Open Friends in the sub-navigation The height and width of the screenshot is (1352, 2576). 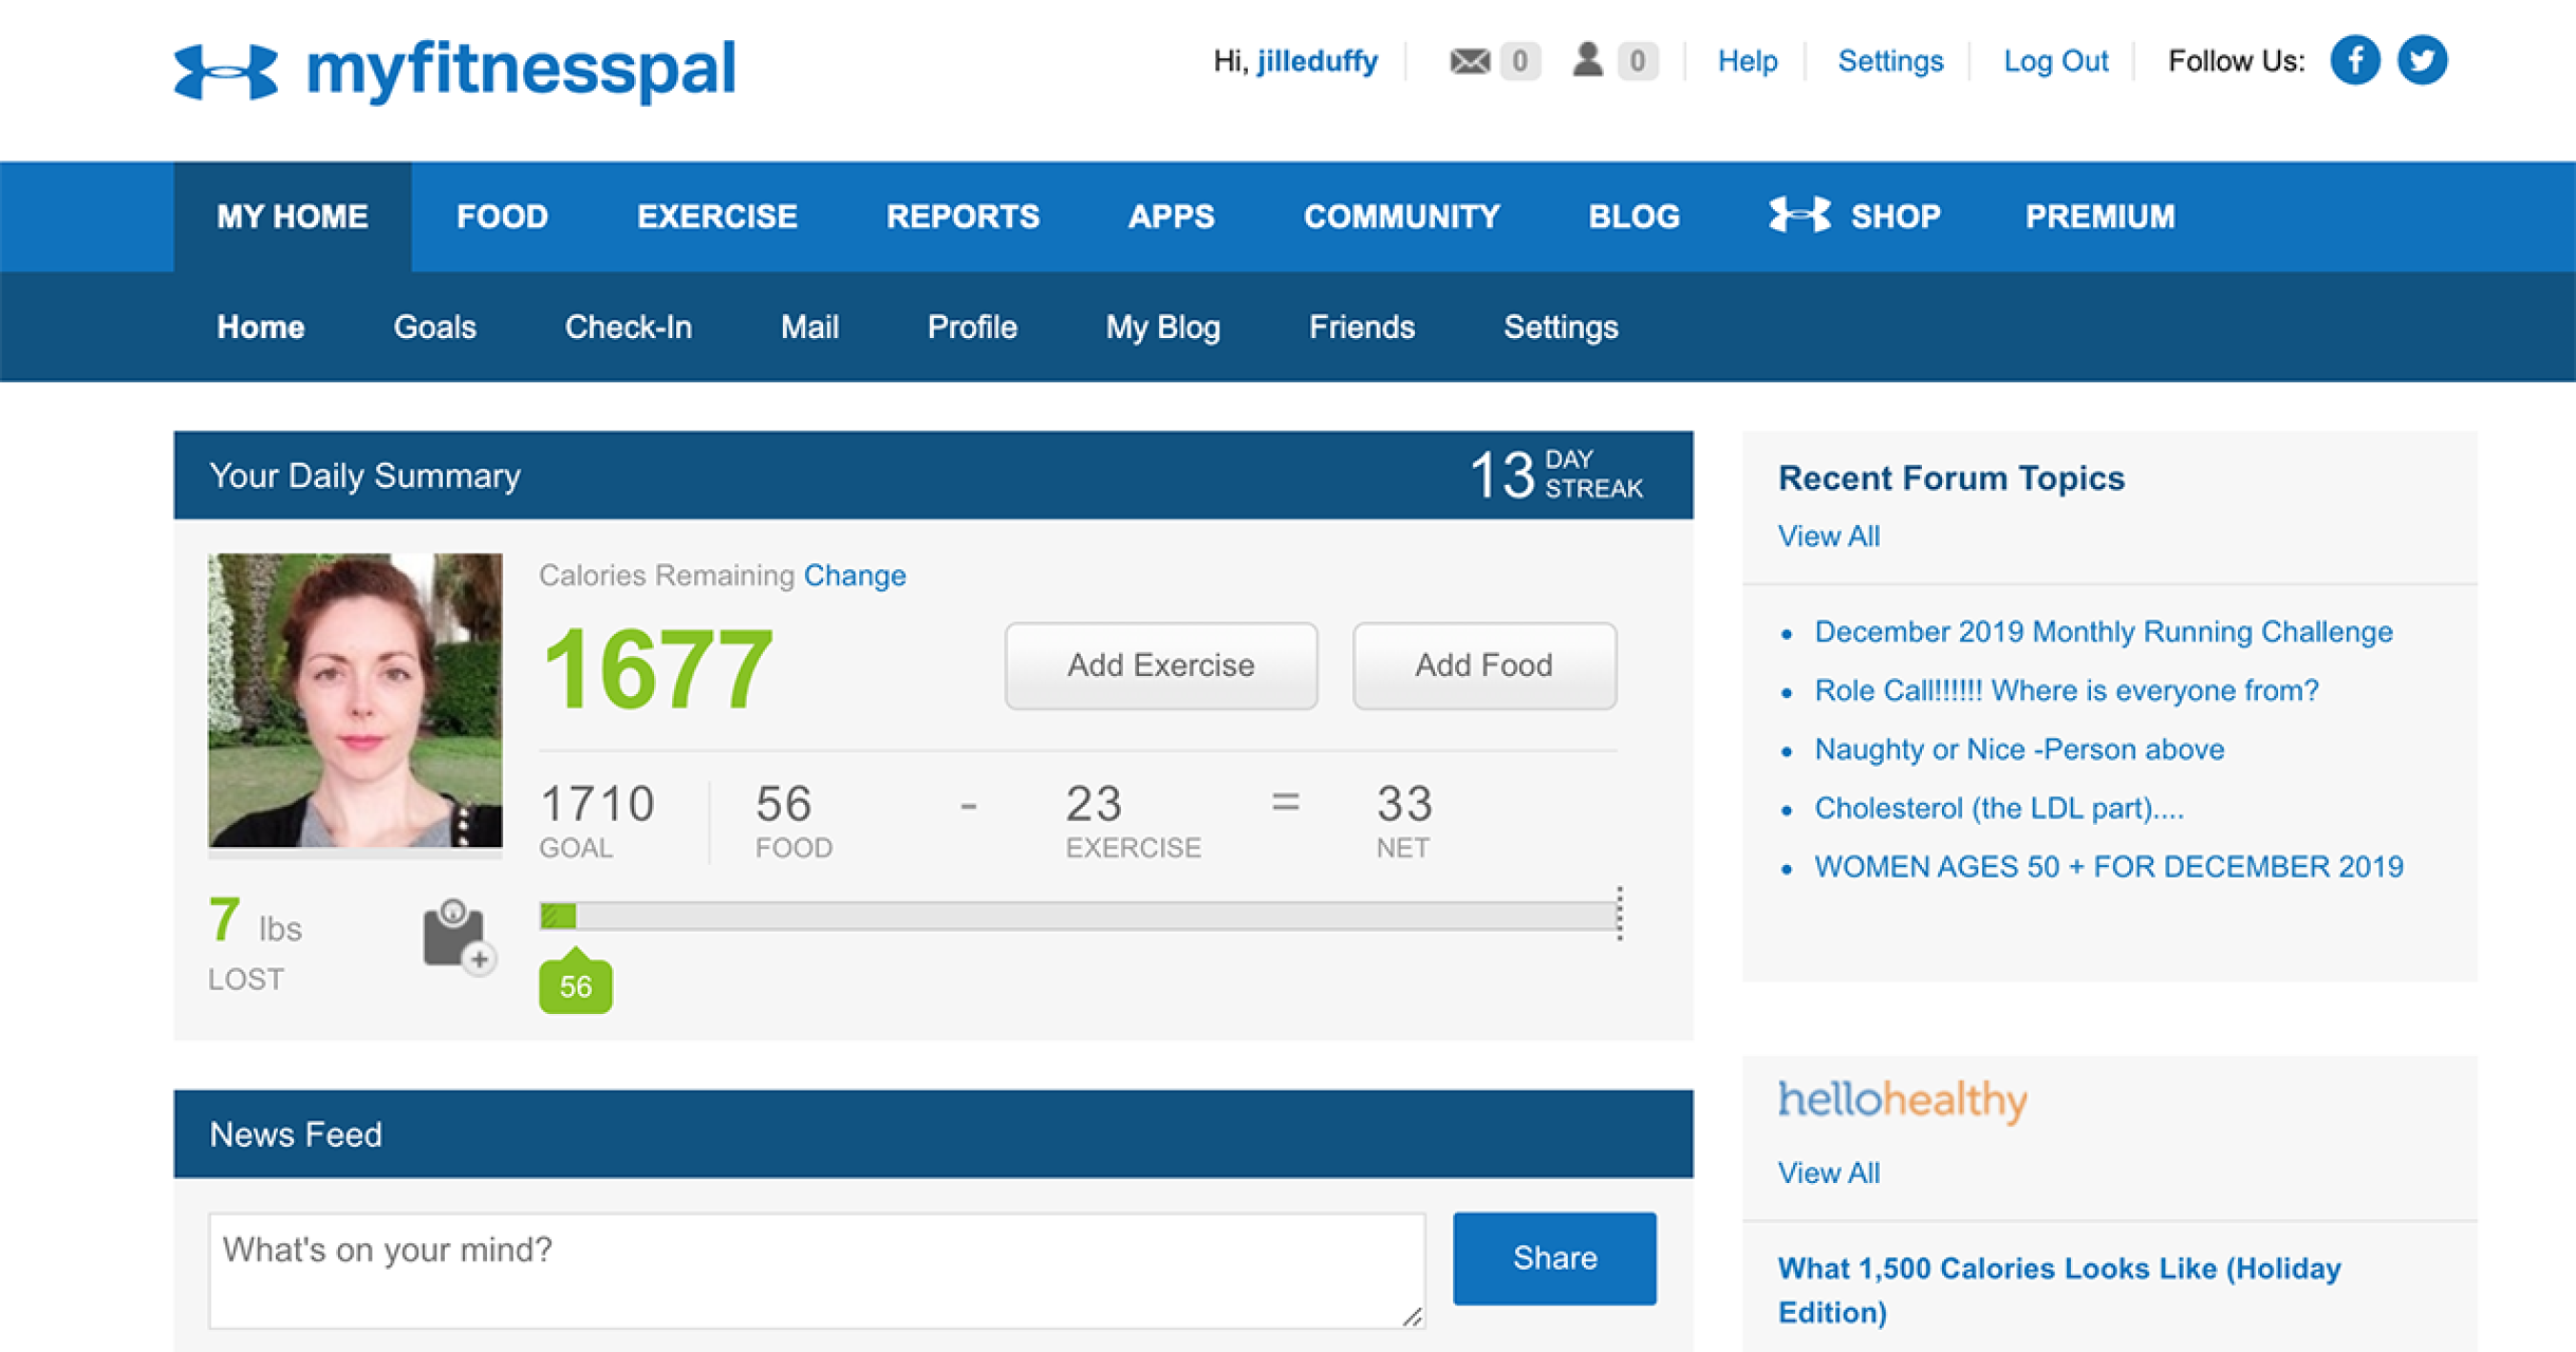pyautogui.click(x=1362, y=327)
